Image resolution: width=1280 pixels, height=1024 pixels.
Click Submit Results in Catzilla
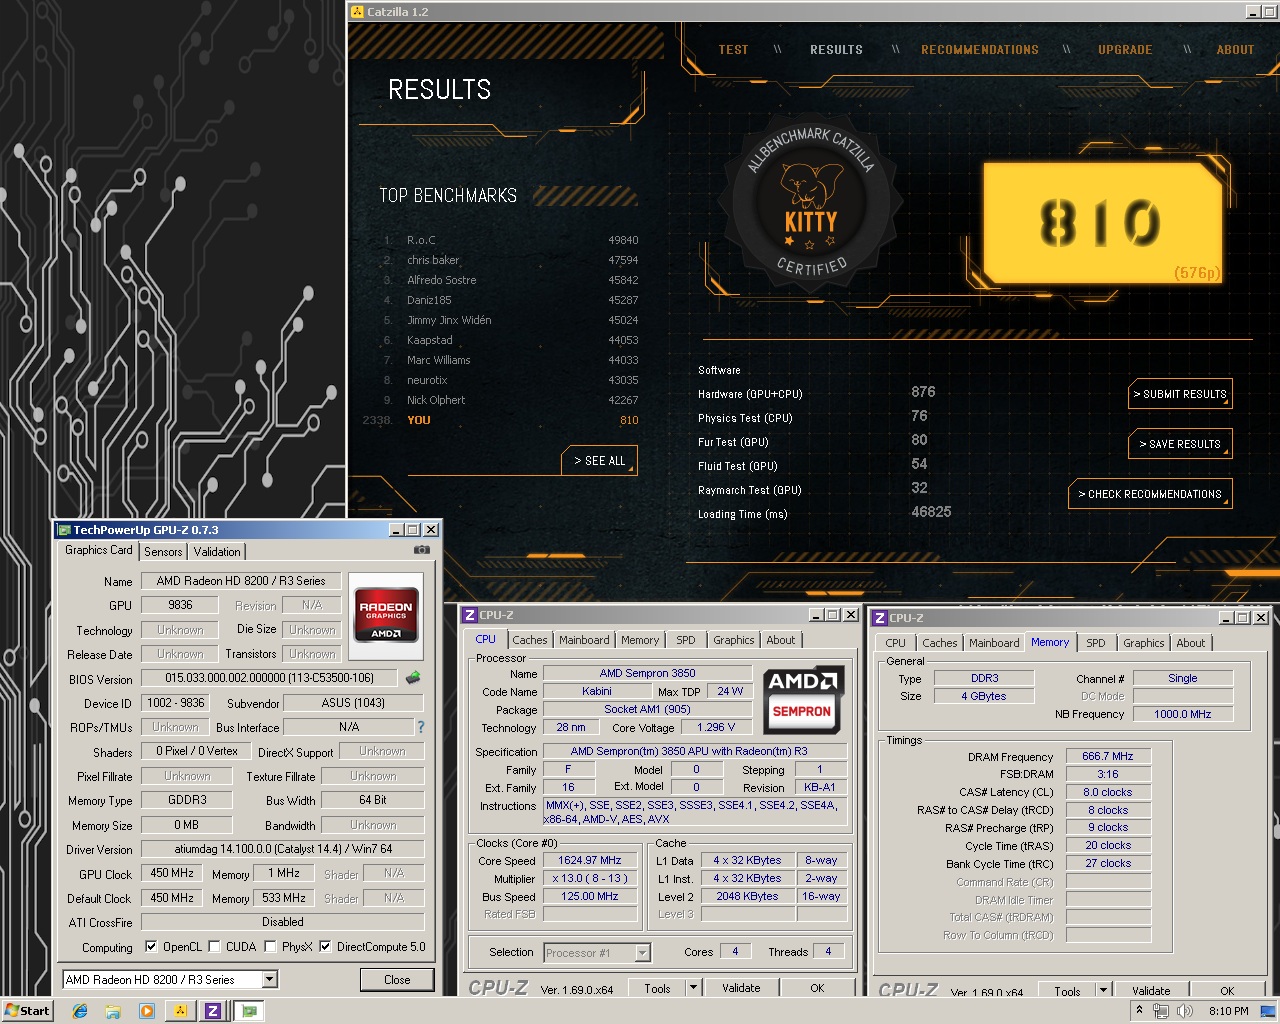click(1180, 394)
